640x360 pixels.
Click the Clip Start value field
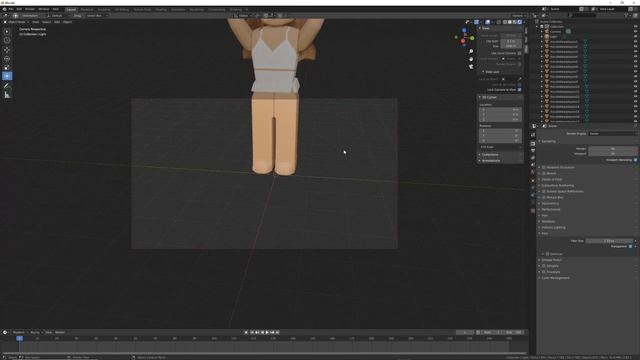(511, 41)
